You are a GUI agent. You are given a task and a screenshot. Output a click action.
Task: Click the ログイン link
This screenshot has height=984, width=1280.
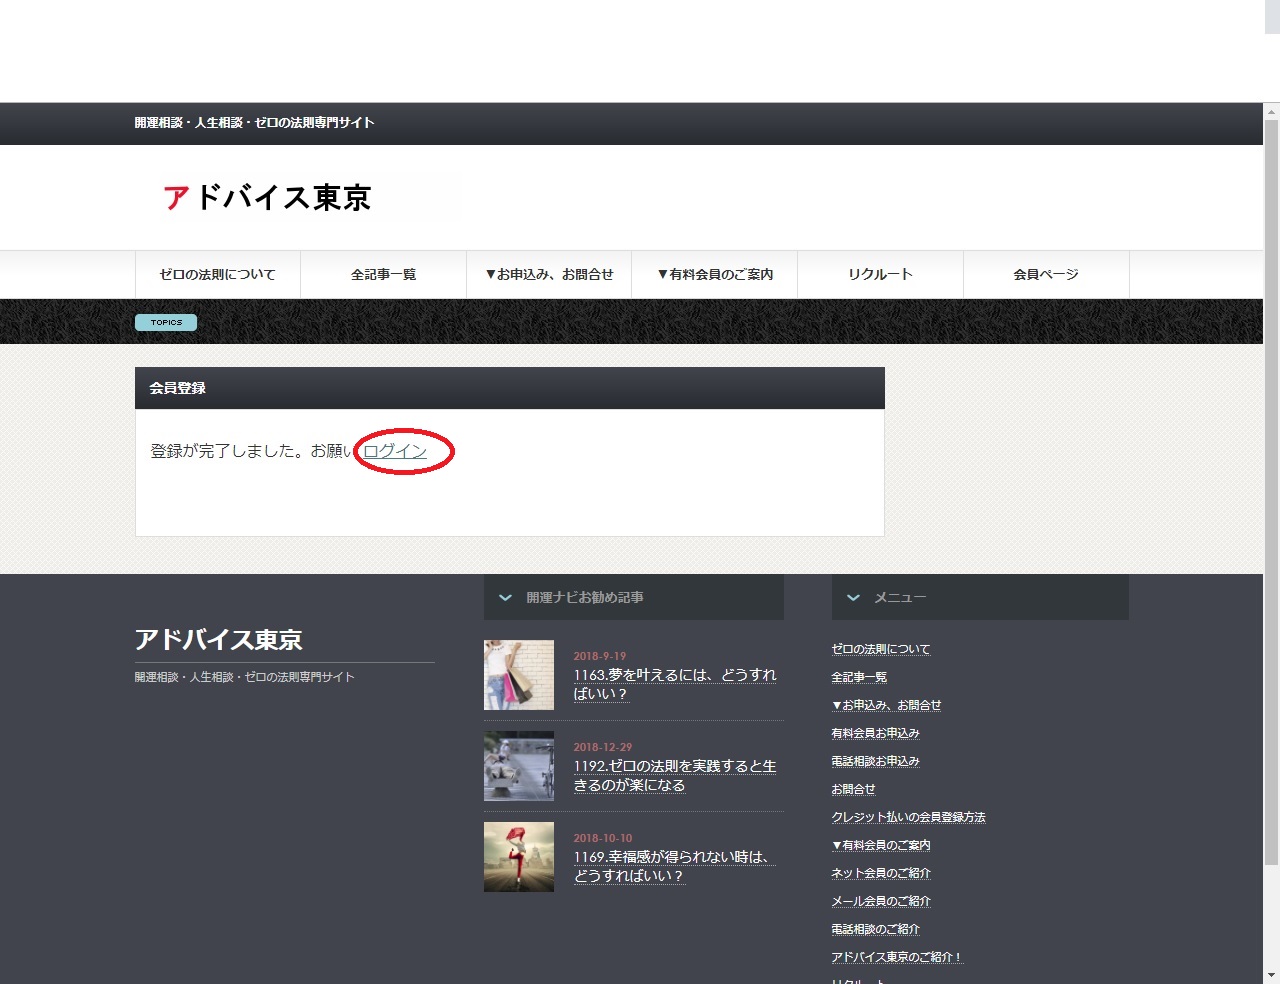395,451
